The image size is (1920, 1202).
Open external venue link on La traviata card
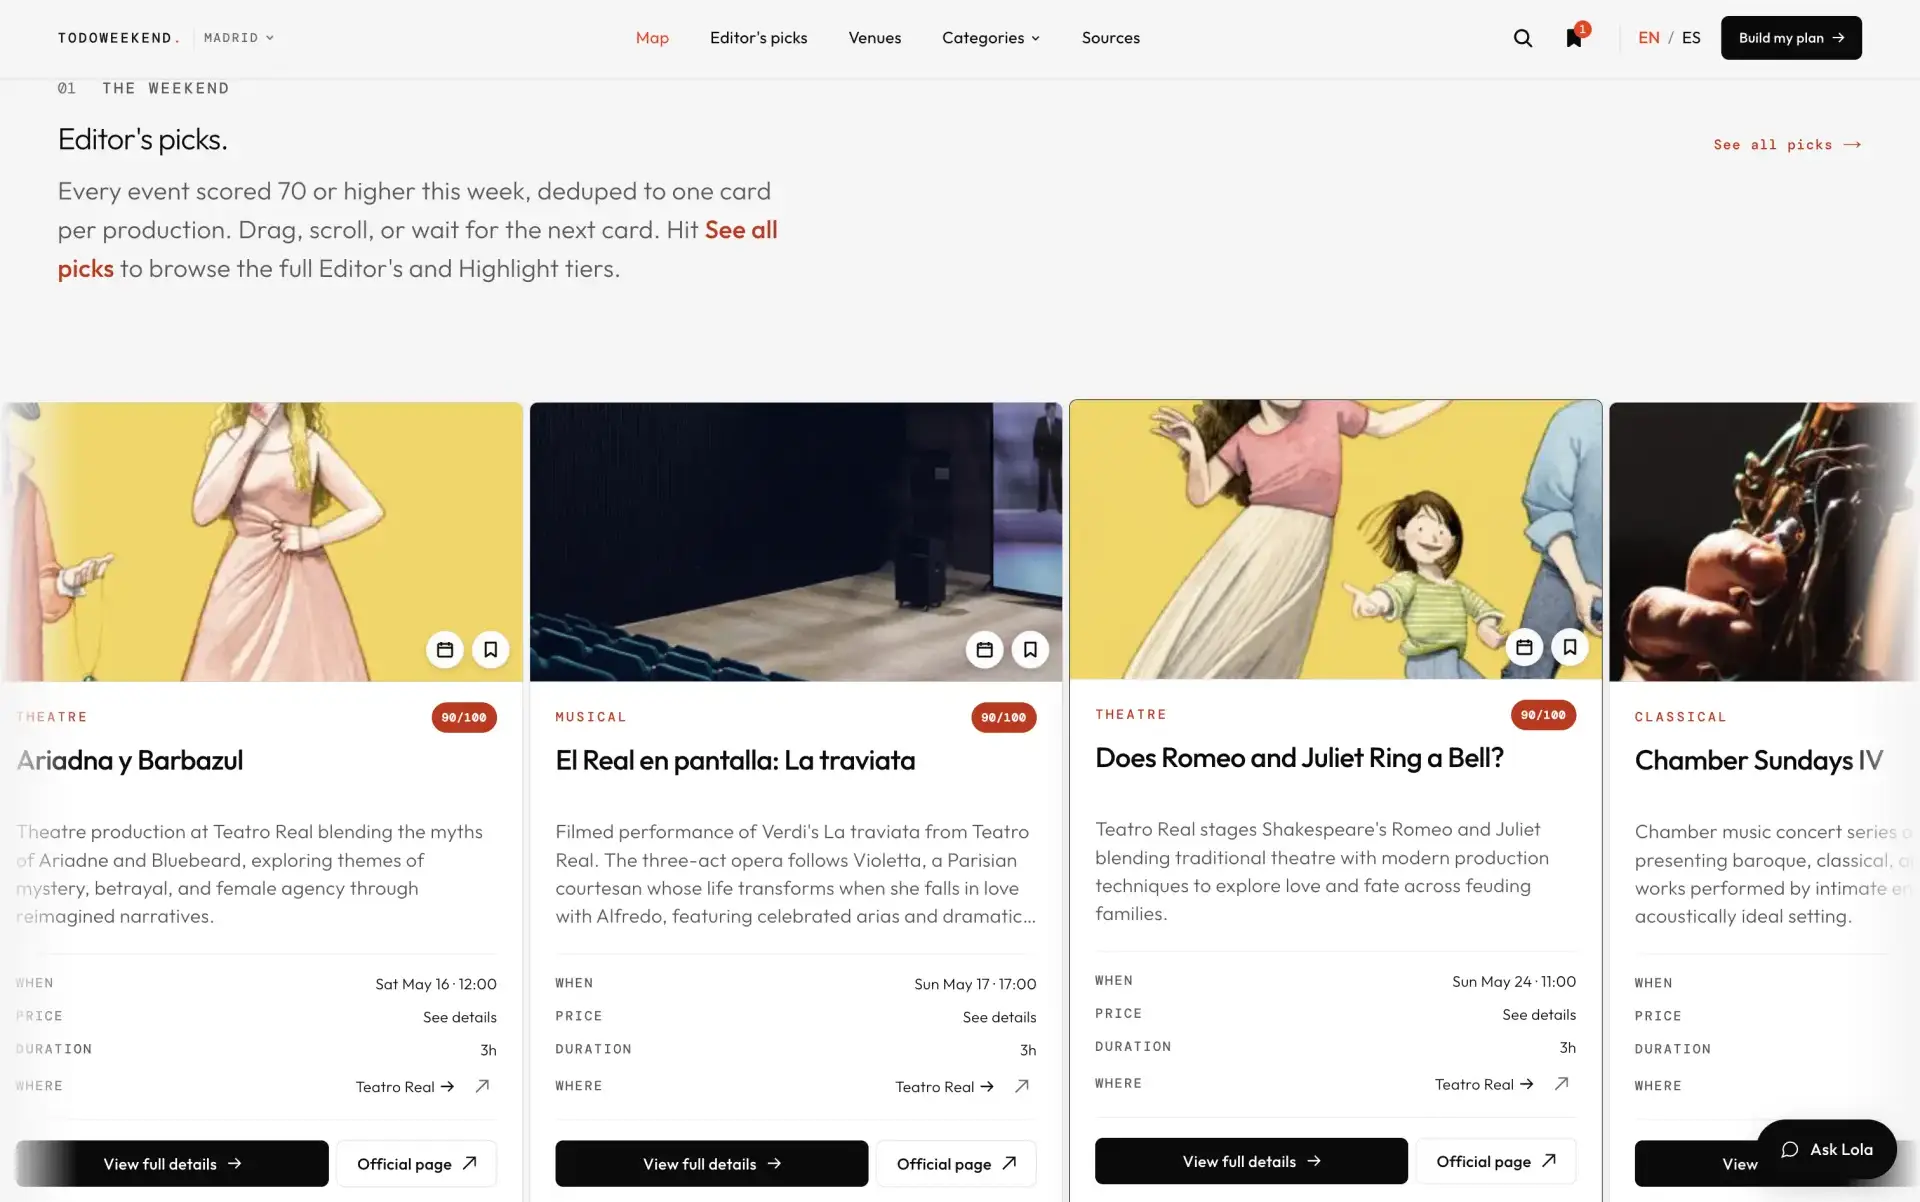click(x=1022, y=1086)
